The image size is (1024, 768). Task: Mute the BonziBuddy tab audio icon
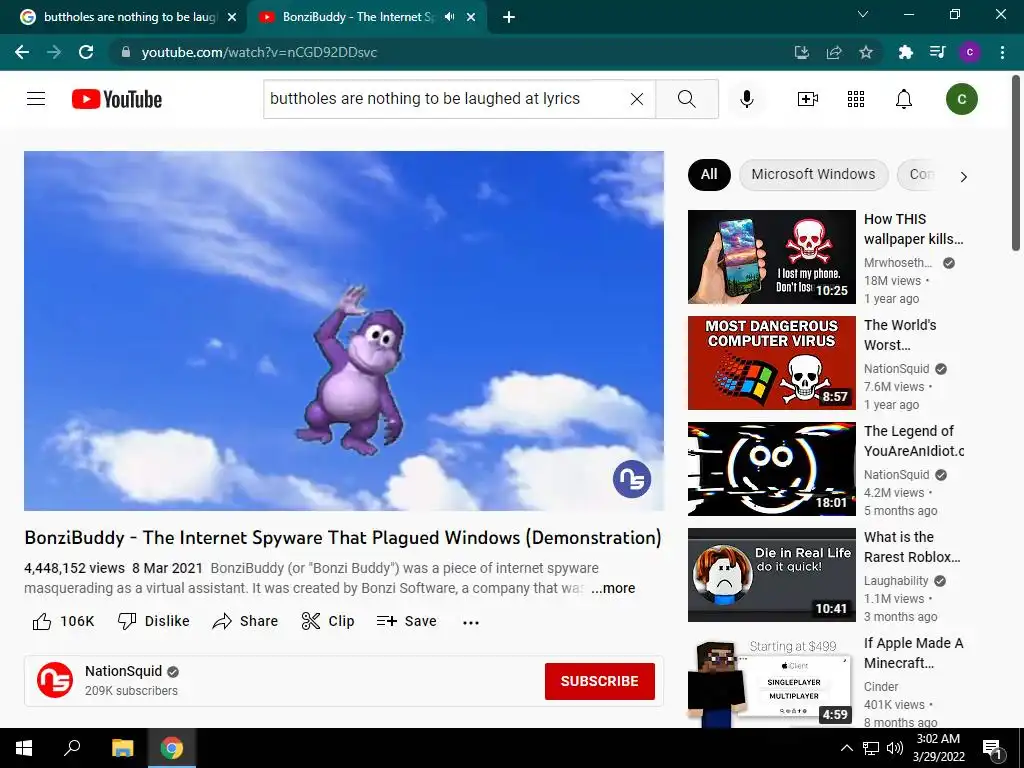tap(449, 17)
